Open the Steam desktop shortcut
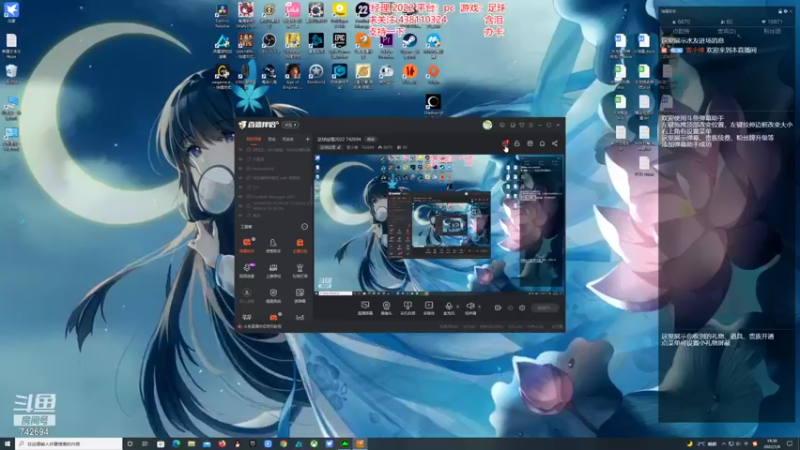This screenshot has height=450, width=800. [x=409, y=44]
